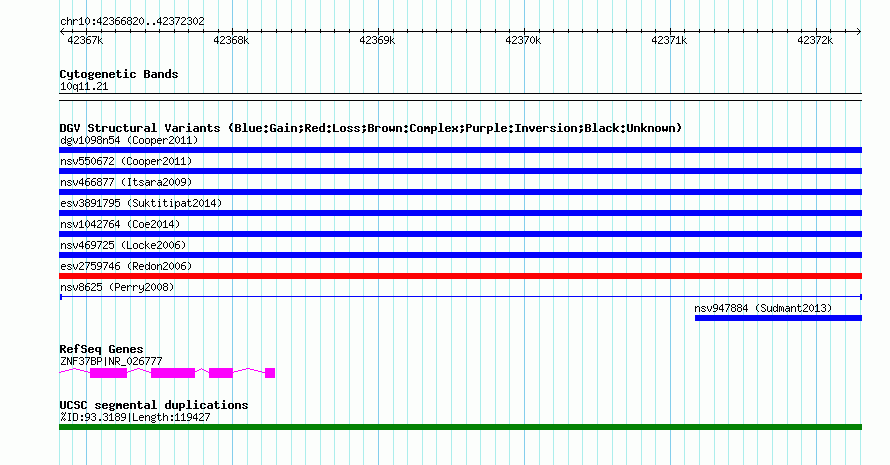Click the short nsv947884 (Sudmant2013) blue bar
The image size is (890, 465).
[778, 318]
